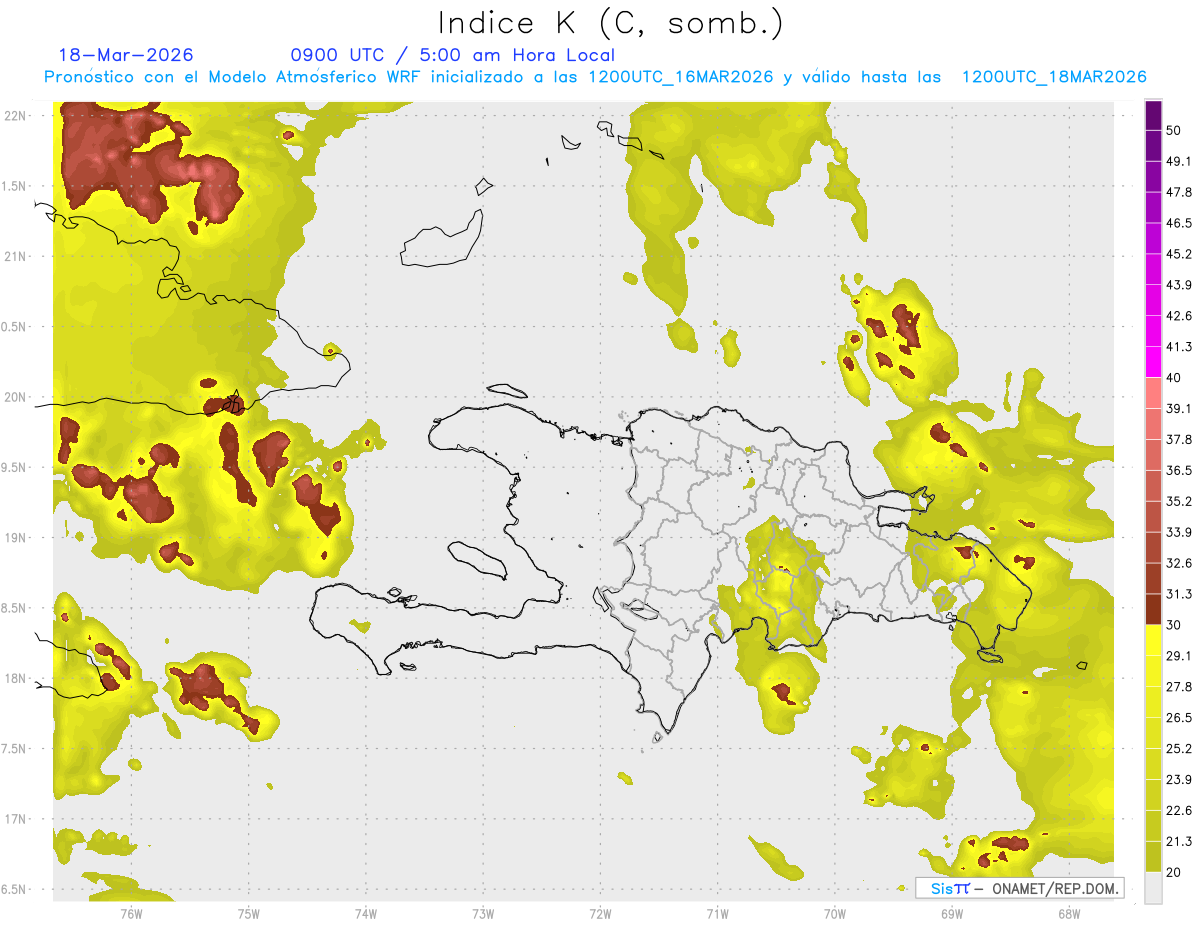Click the '31.3' color scale value
Viewport: 1200px width, 927px height.
point(1179,594)
